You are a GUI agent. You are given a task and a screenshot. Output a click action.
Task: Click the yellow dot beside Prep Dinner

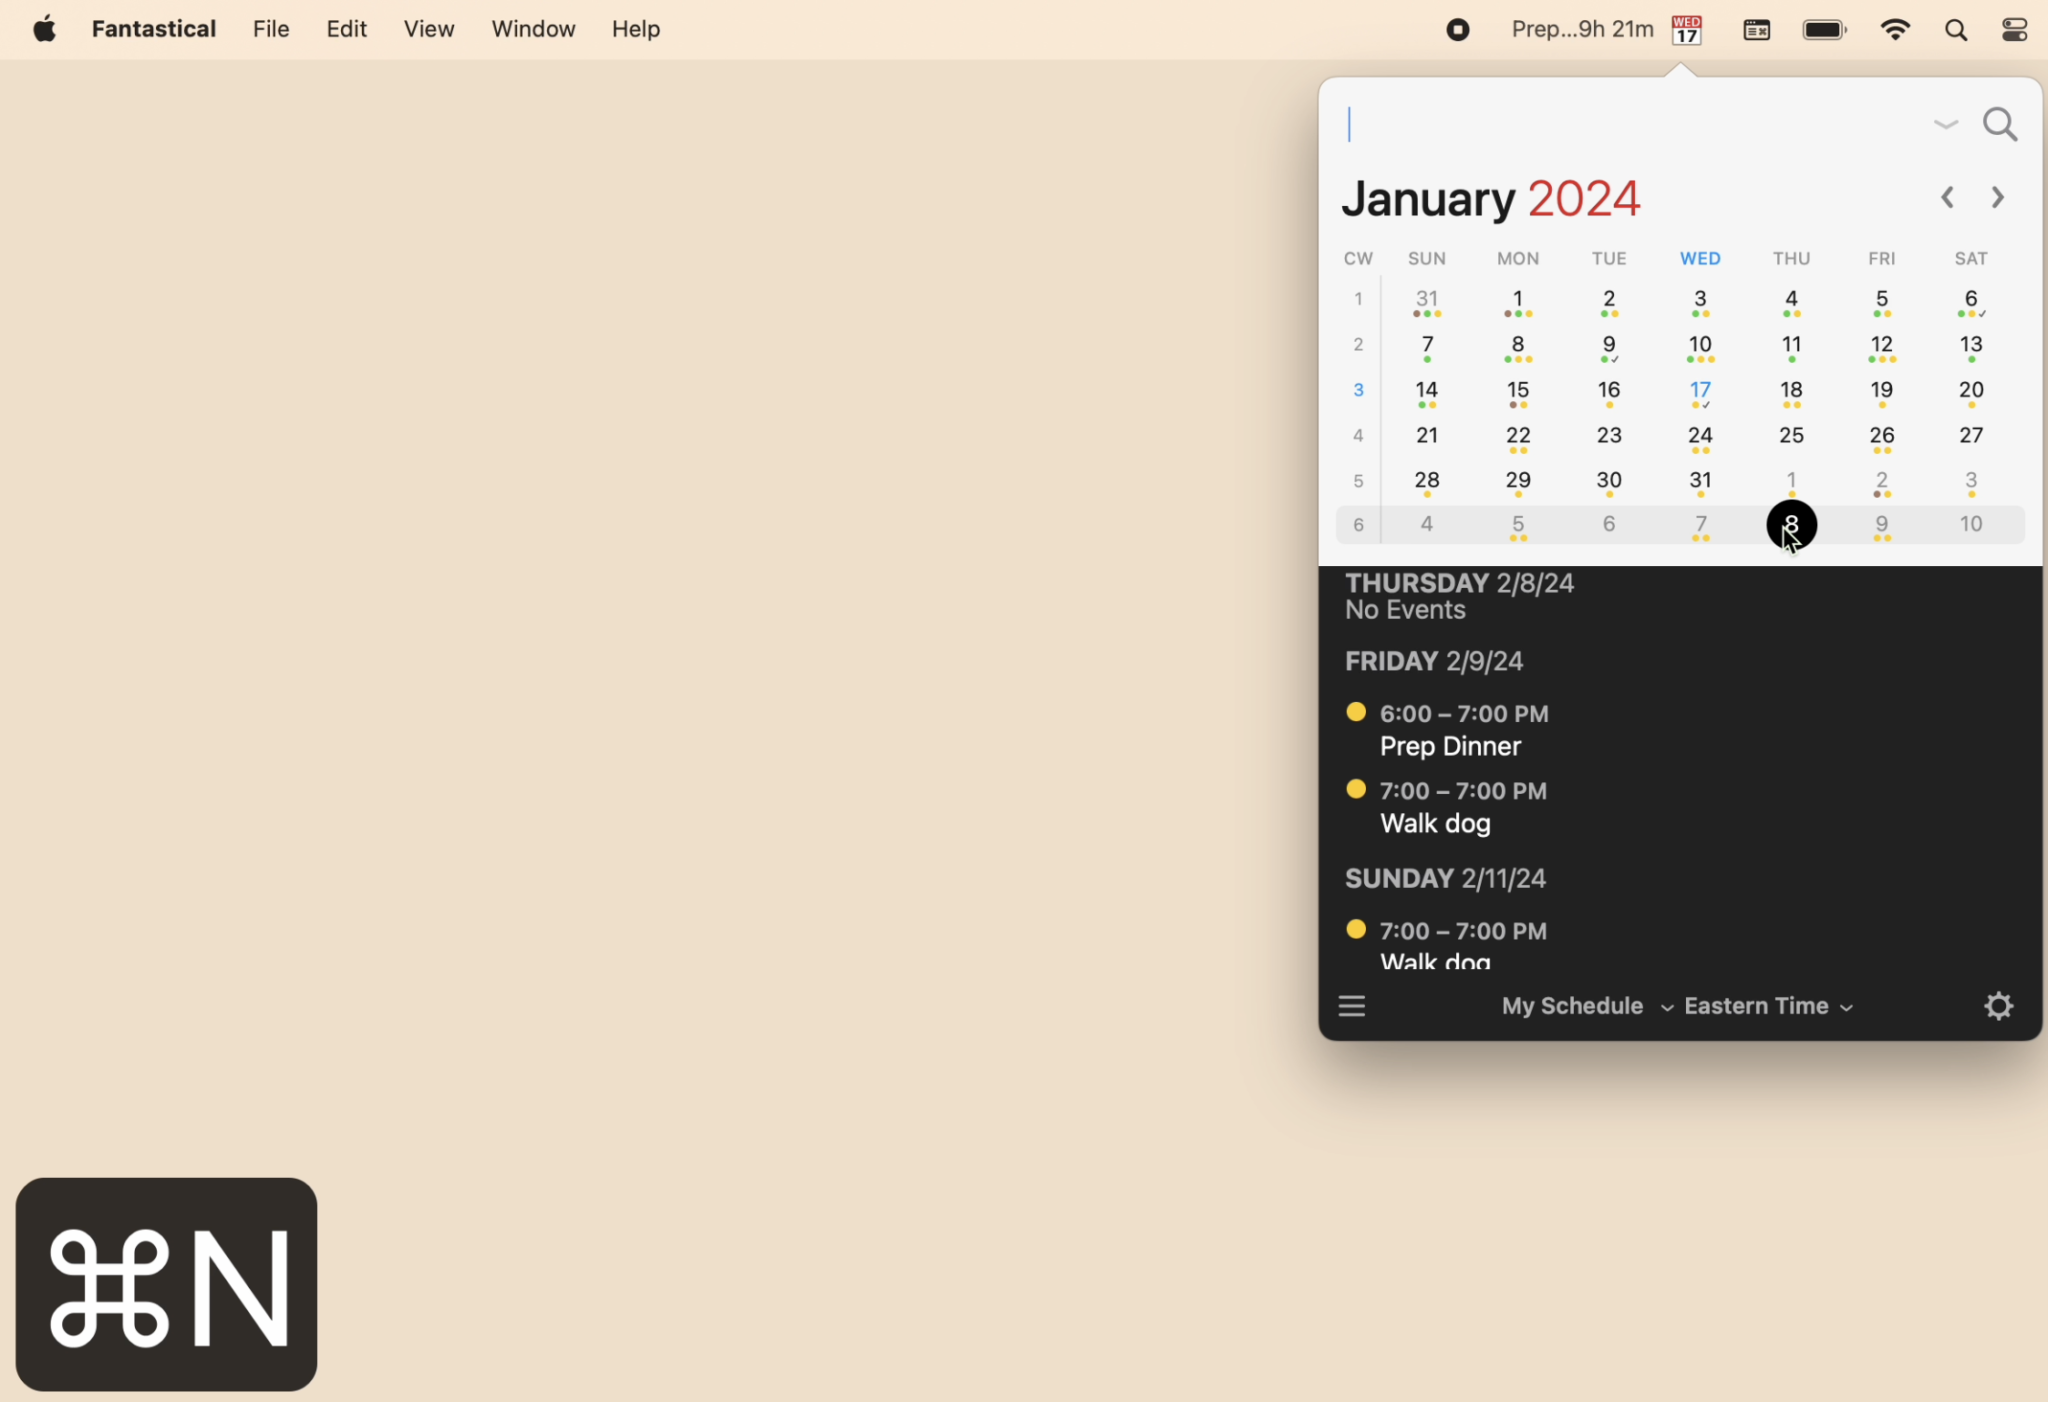[x=1356, y=712]
